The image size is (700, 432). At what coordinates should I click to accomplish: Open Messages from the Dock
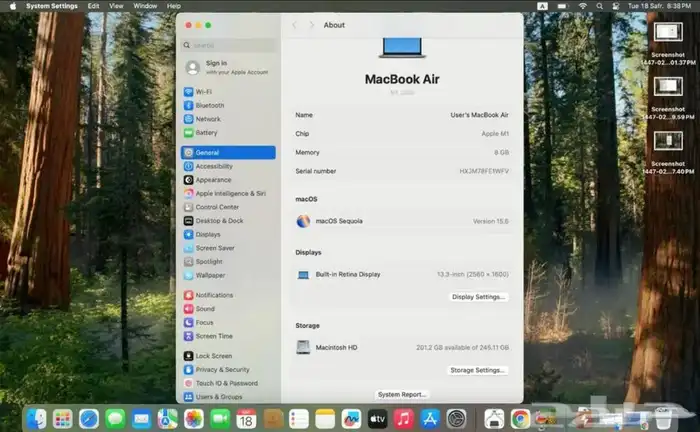(115, 419)
